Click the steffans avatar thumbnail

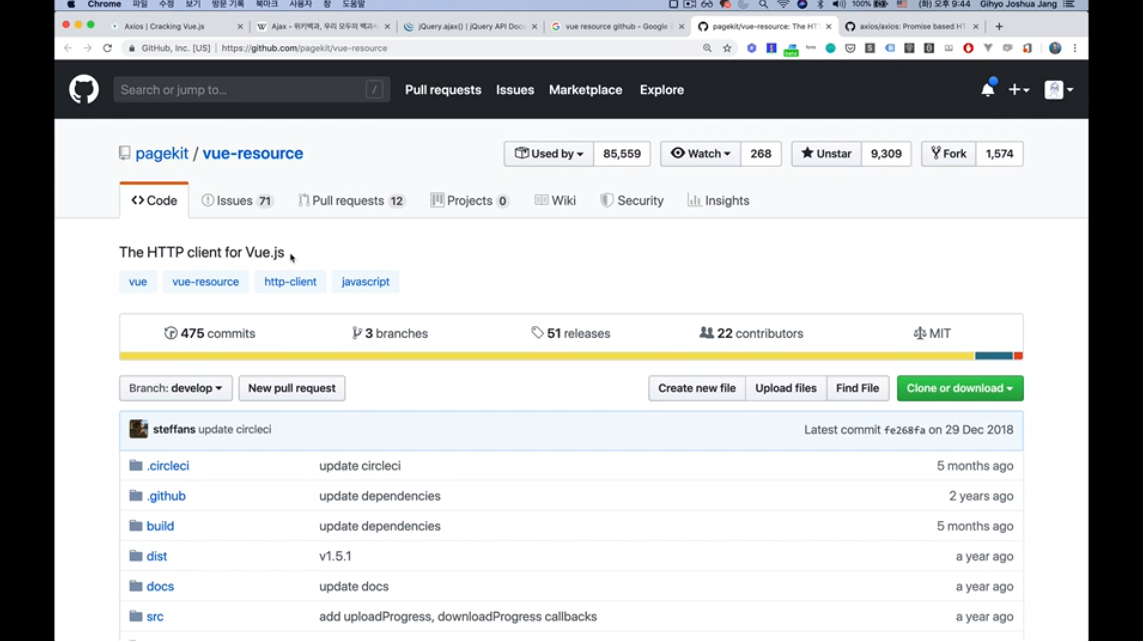click(x=138, y=429)
